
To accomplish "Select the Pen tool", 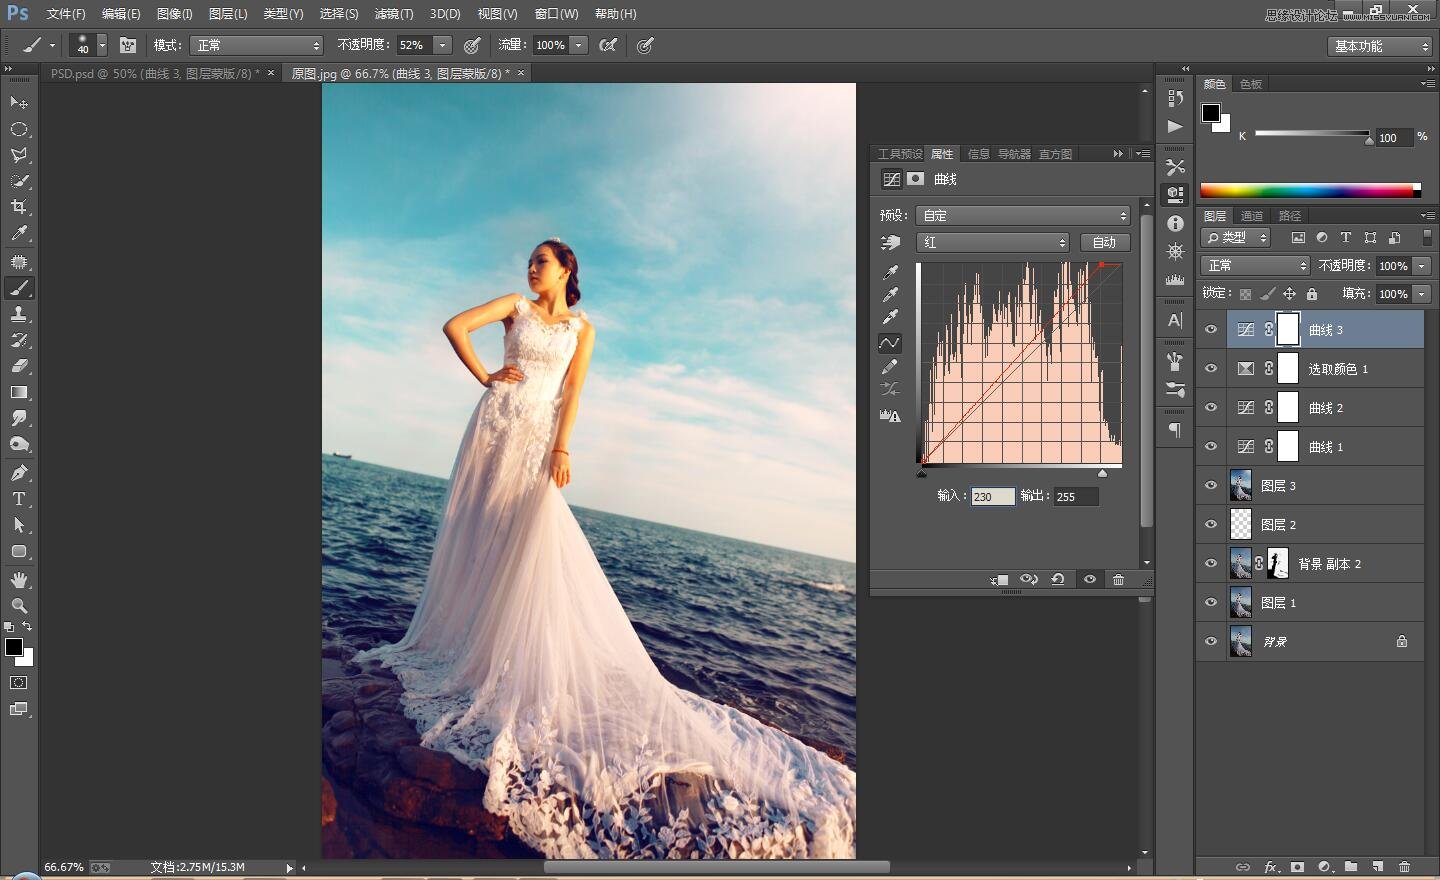I will [19, 473].
